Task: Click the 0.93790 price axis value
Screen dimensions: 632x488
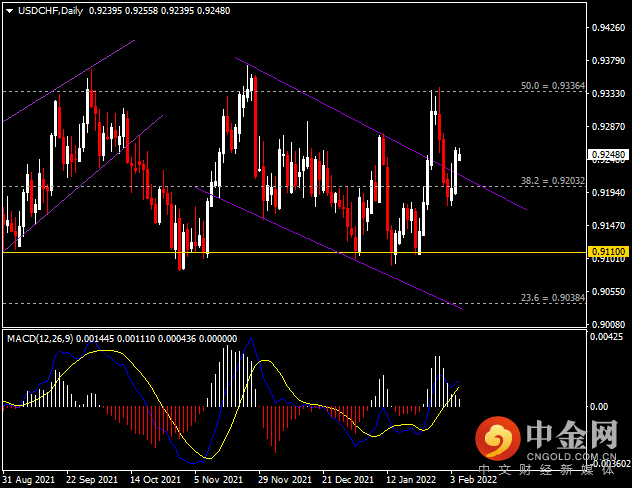Action: (x=608, y=60)
